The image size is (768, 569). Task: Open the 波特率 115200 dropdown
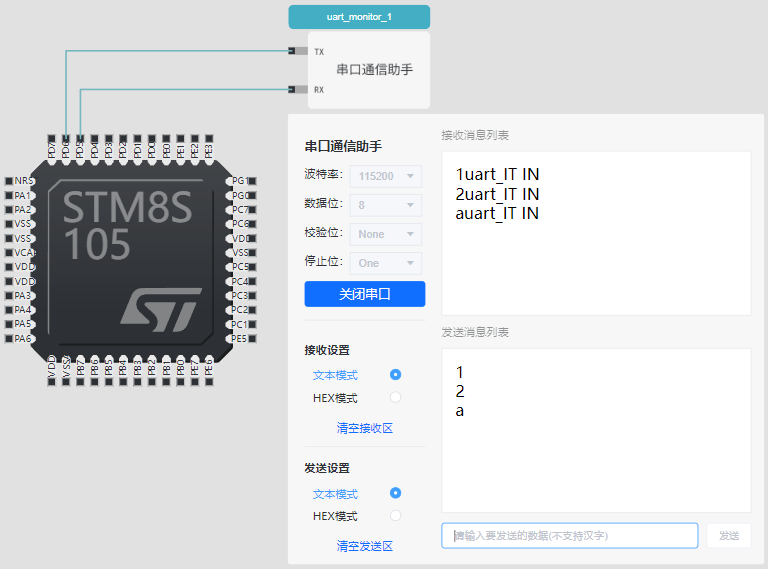click(x=385, y=176)
